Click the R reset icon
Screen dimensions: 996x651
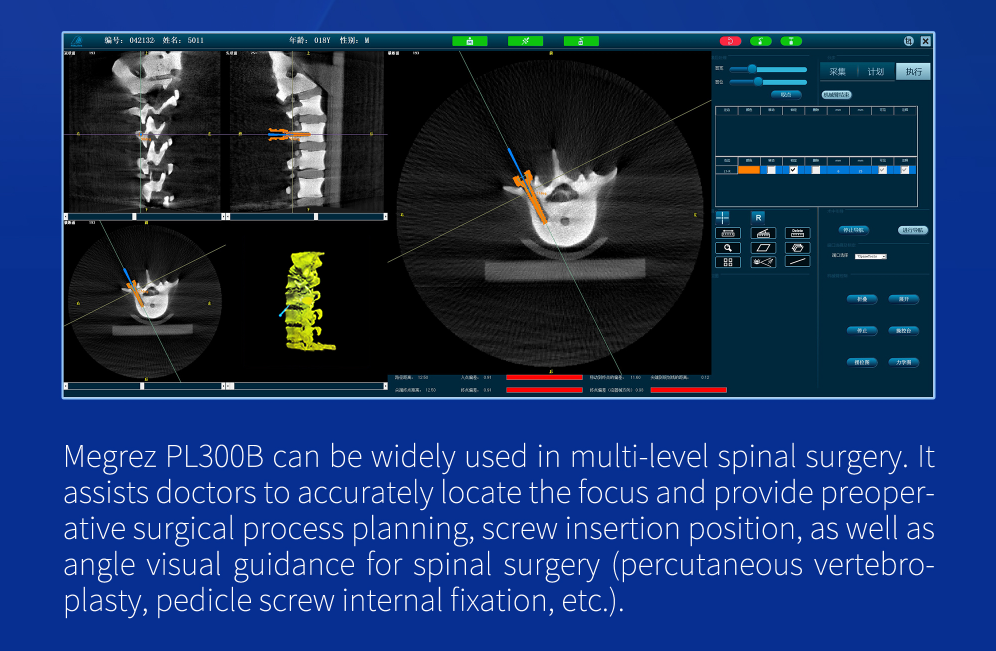758,217
